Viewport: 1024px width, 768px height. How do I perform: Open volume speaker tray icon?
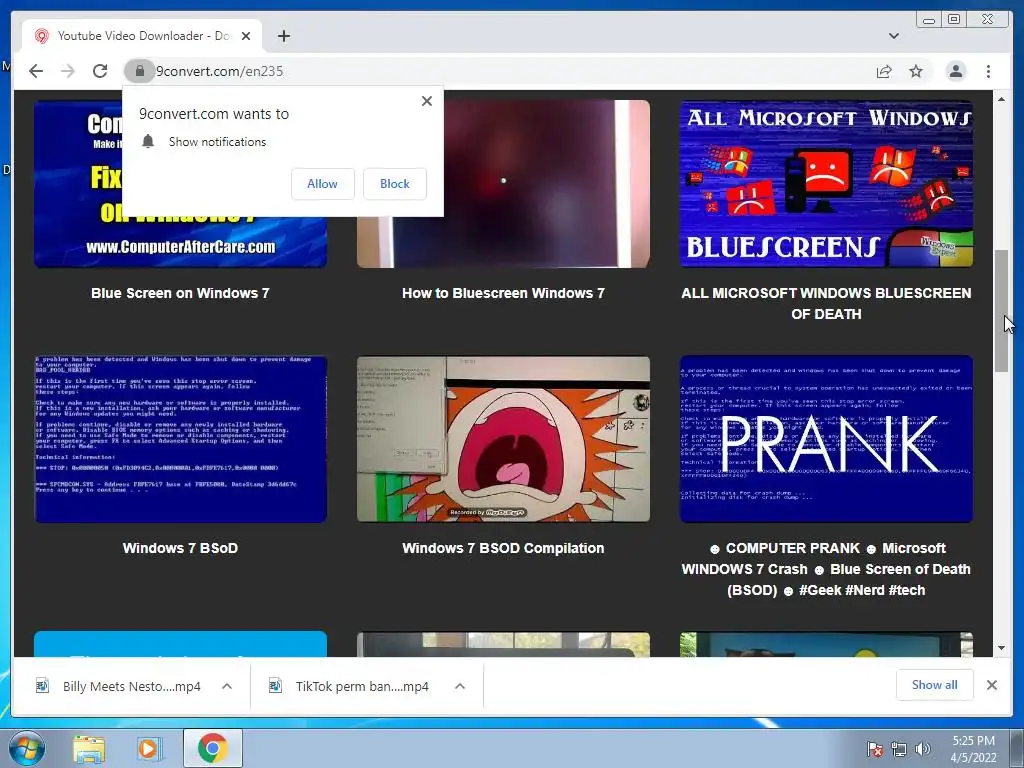[922, 749]
